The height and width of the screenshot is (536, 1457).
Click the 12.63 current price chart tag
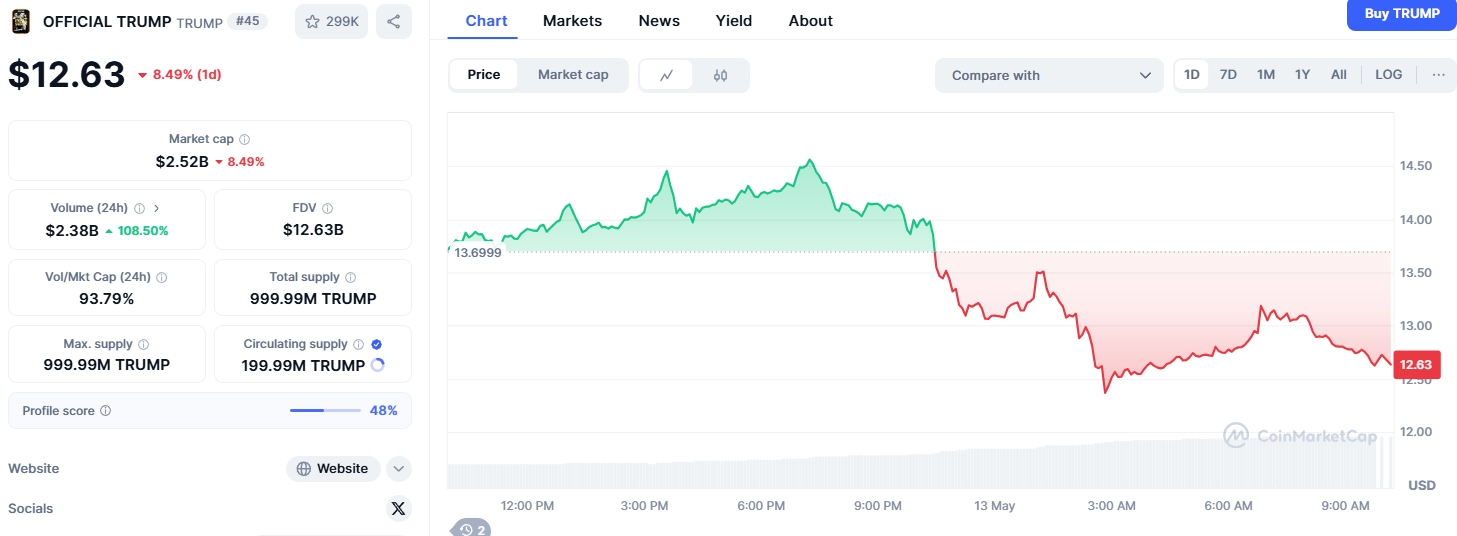[1415, 365]
